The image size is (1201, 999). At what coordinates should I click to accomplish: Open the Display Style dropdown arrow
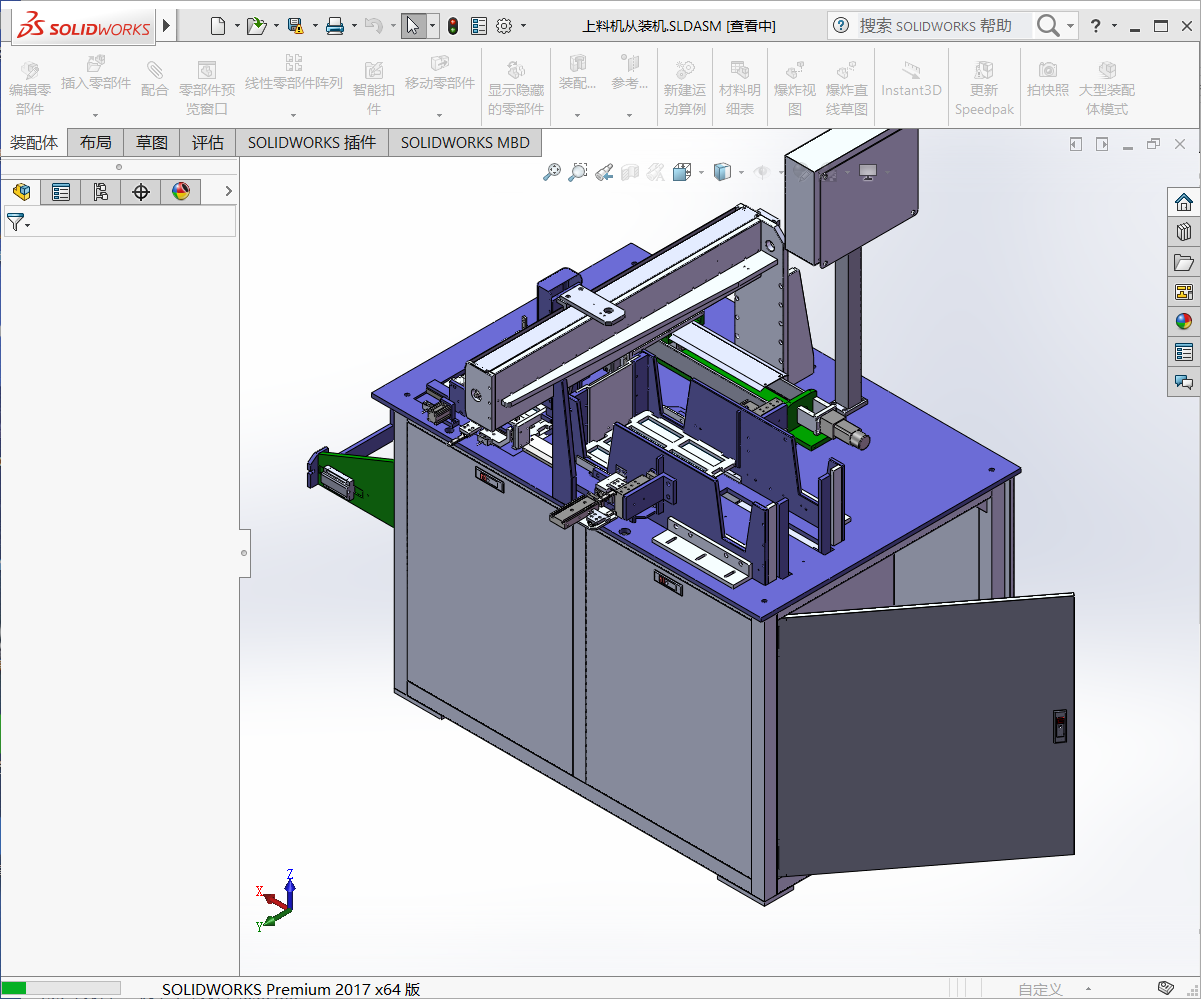[x=741, y=173]
